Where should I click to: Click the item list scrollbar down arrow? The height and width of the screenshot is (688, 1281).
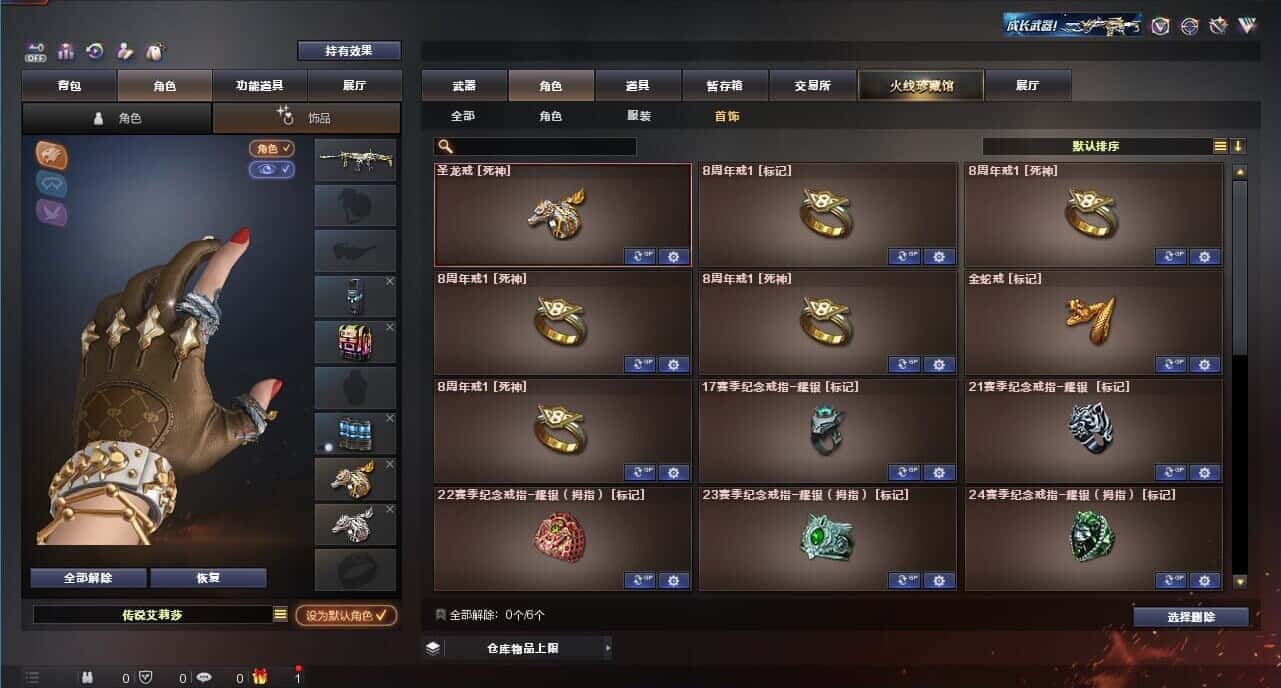[x=1240, y=580]
